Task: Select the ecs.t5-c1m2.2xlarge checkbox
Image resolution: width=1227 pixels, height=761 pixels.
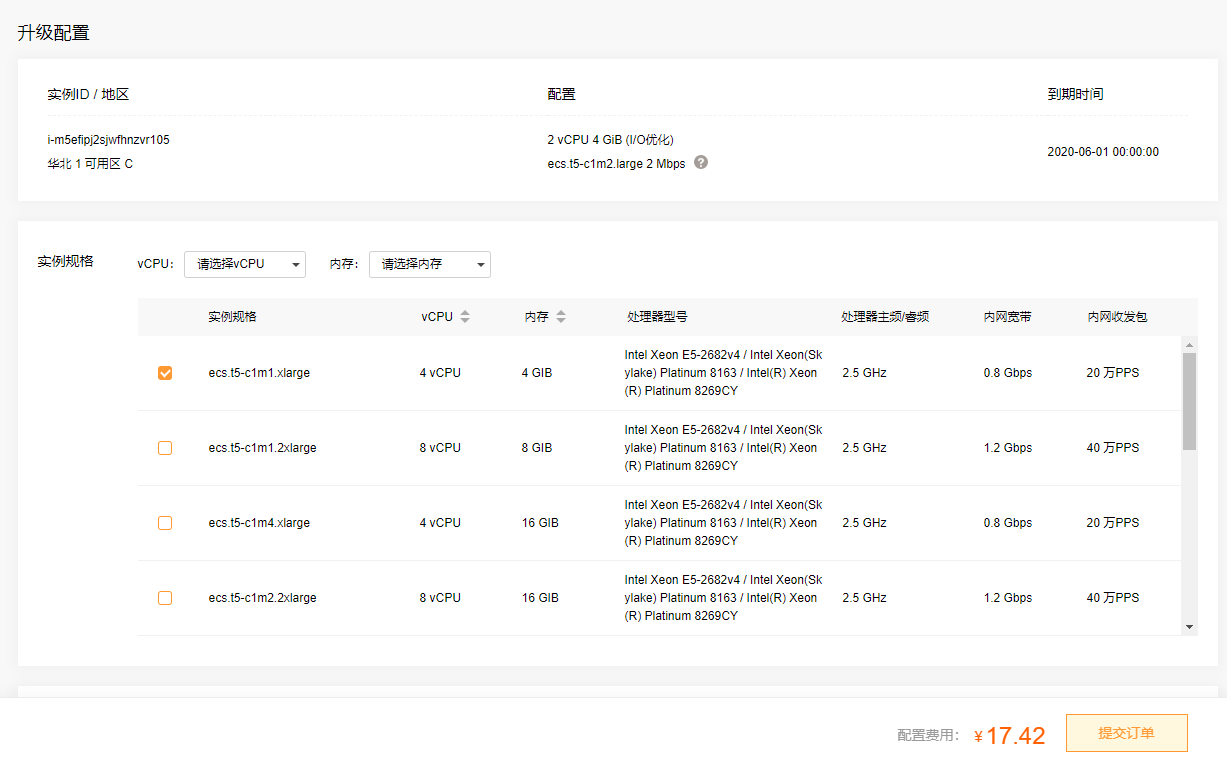Action: point(165,598)
